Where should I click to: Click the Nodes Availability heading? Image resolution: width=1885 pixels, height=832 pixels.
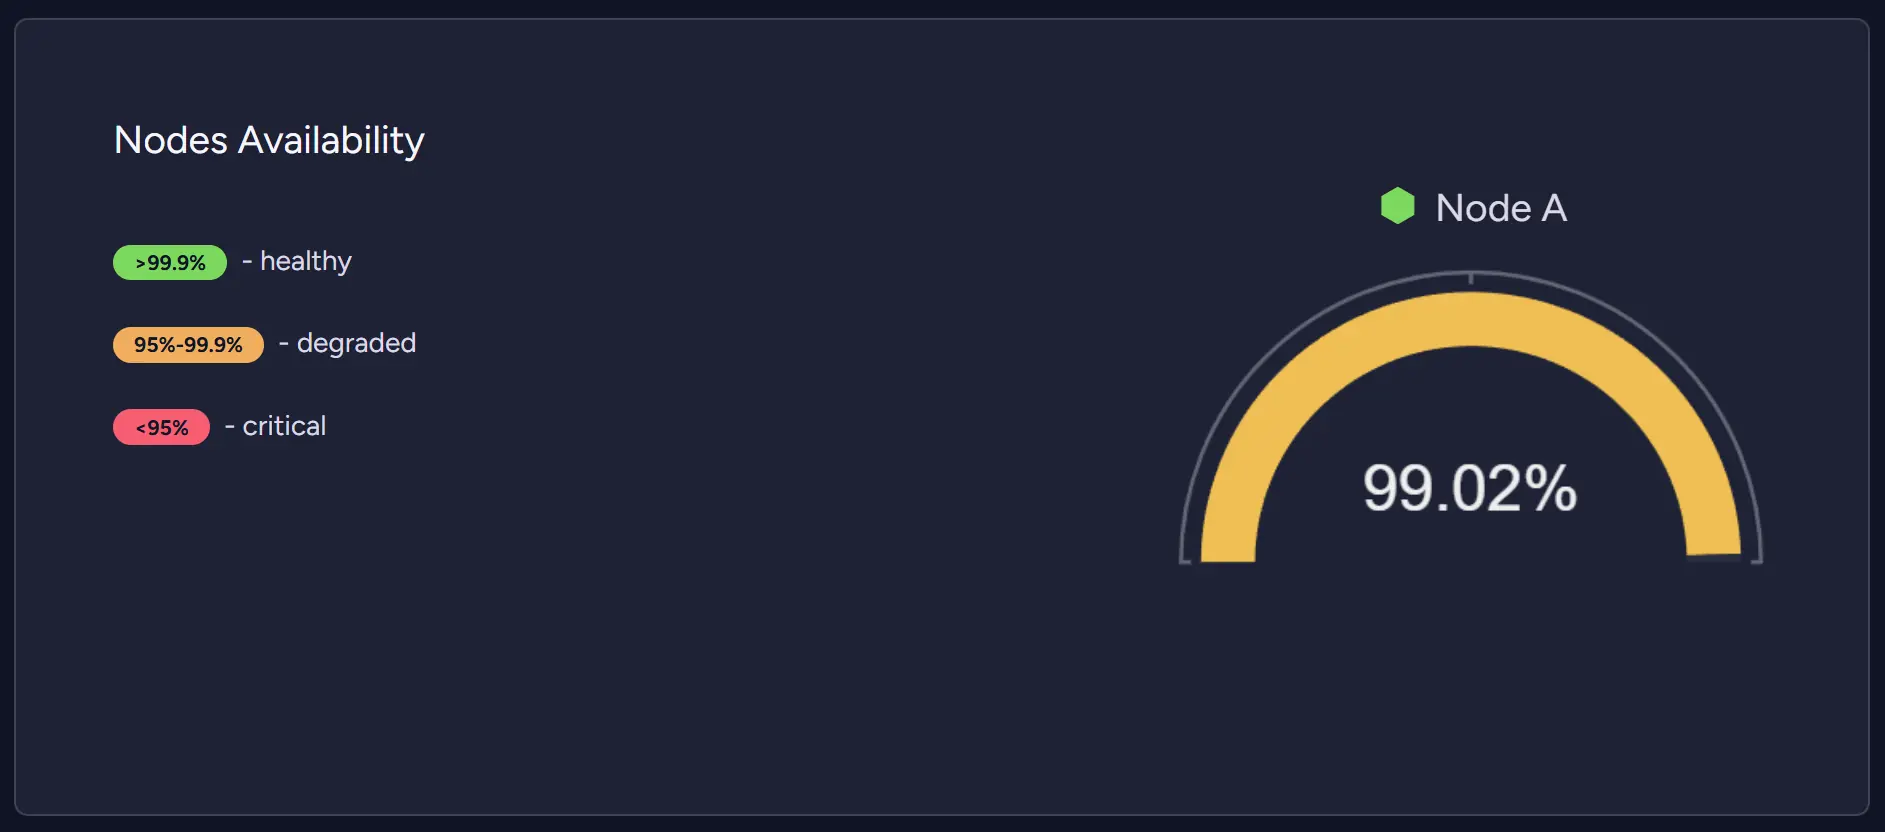coord(269,140)
